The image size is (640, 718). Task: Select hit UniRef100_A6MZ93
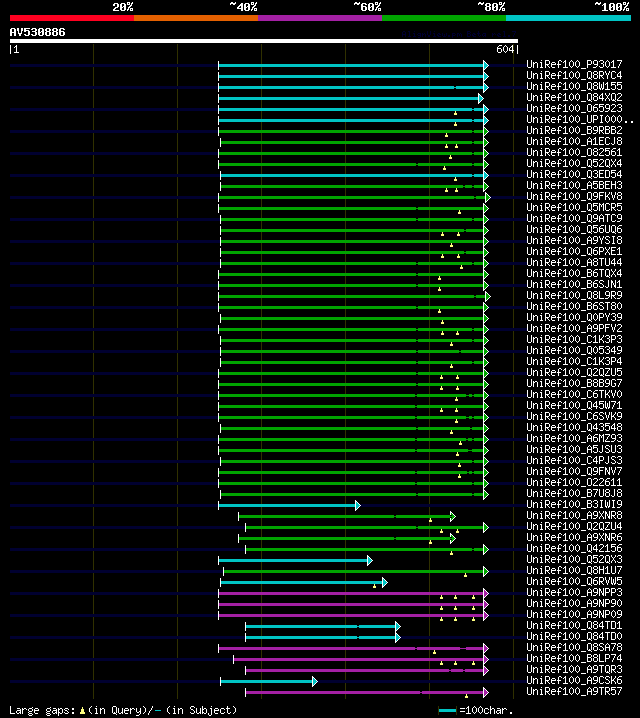tap(574, 438)
